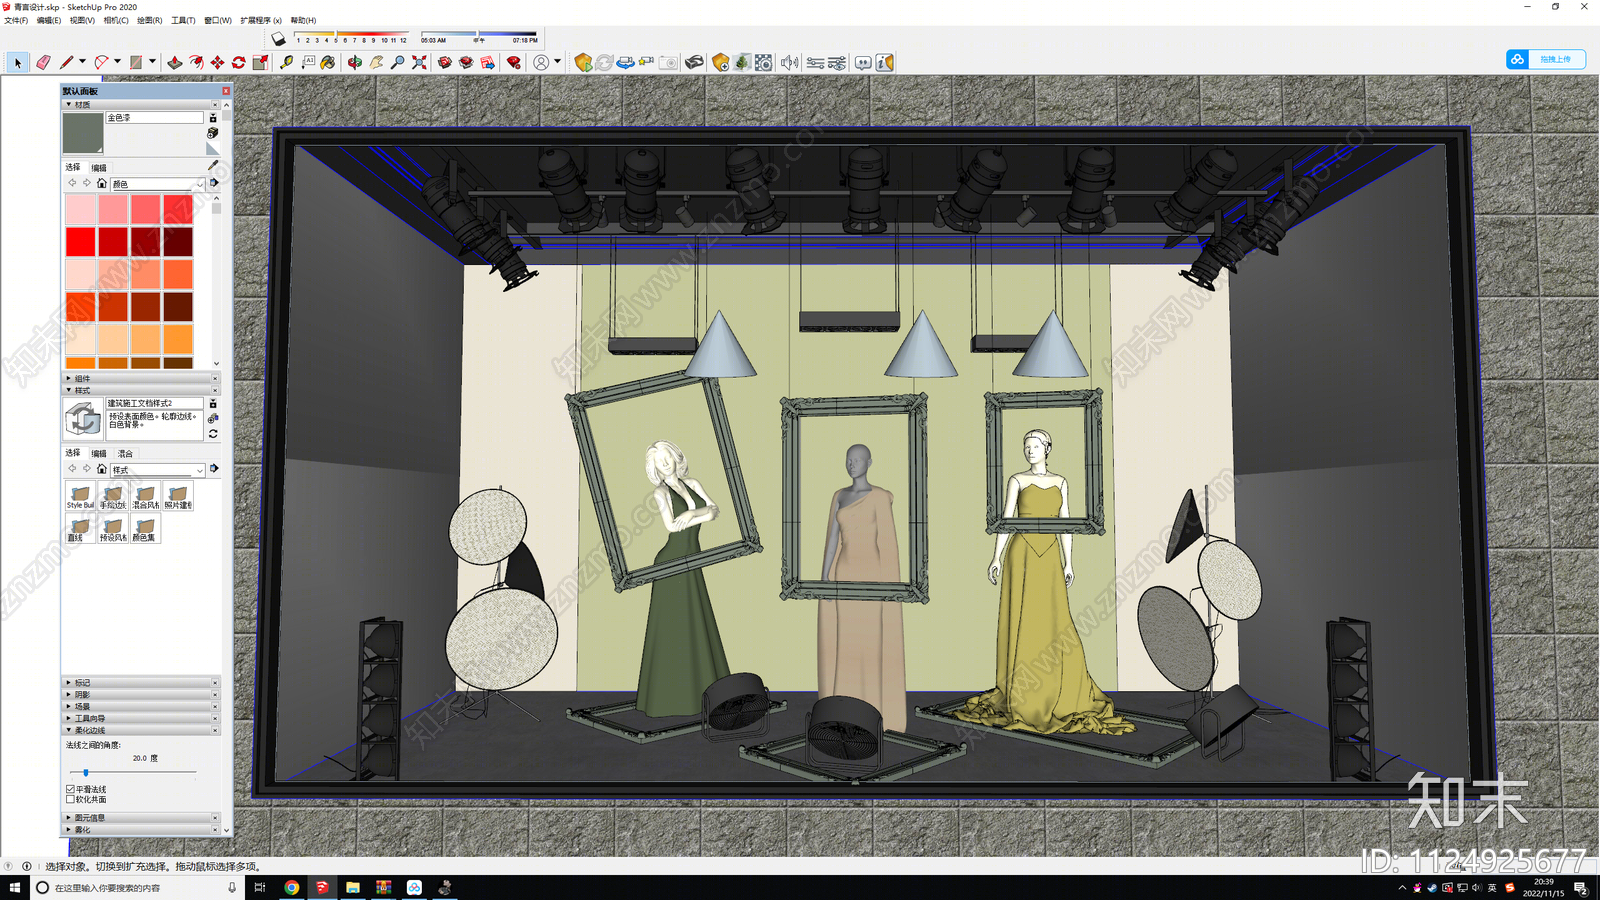The image size is (1600, 900).
Task: Pick the Scale tool
Action: click(260, 62)
